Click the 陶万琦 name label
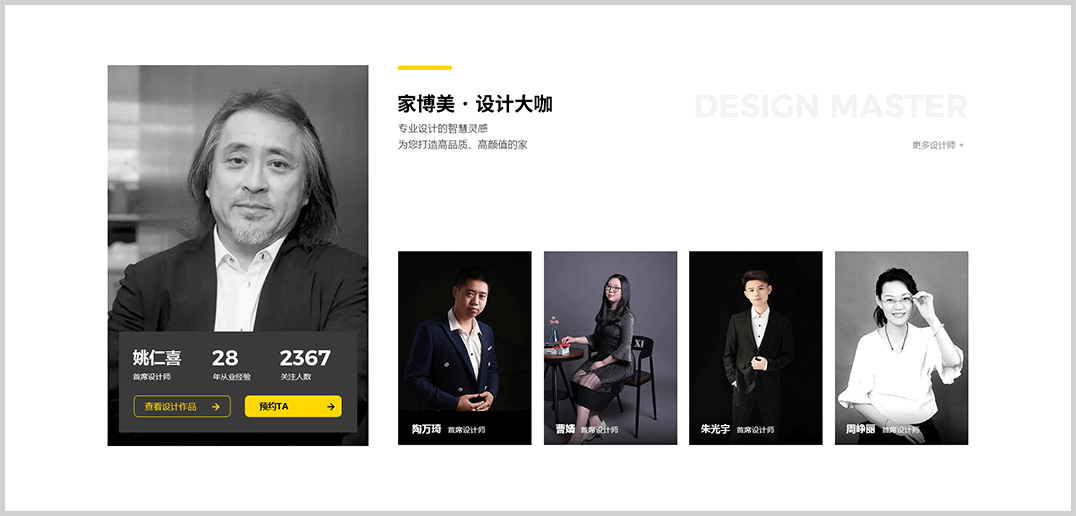The width and height of the screenshot is (1076, 516). [x=426, y=430]
